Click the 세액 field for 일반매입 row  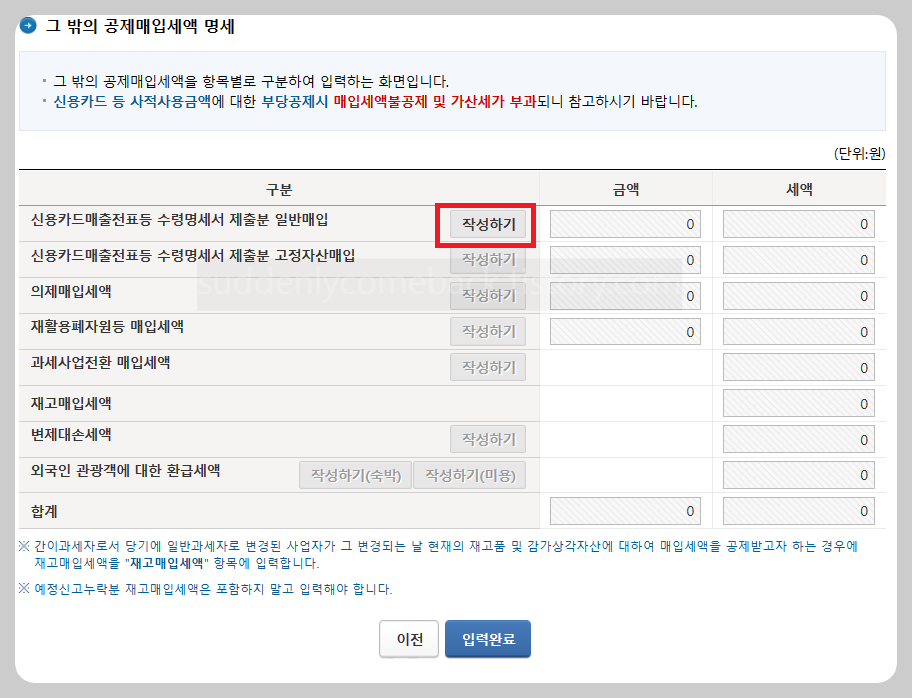(798, 223)
